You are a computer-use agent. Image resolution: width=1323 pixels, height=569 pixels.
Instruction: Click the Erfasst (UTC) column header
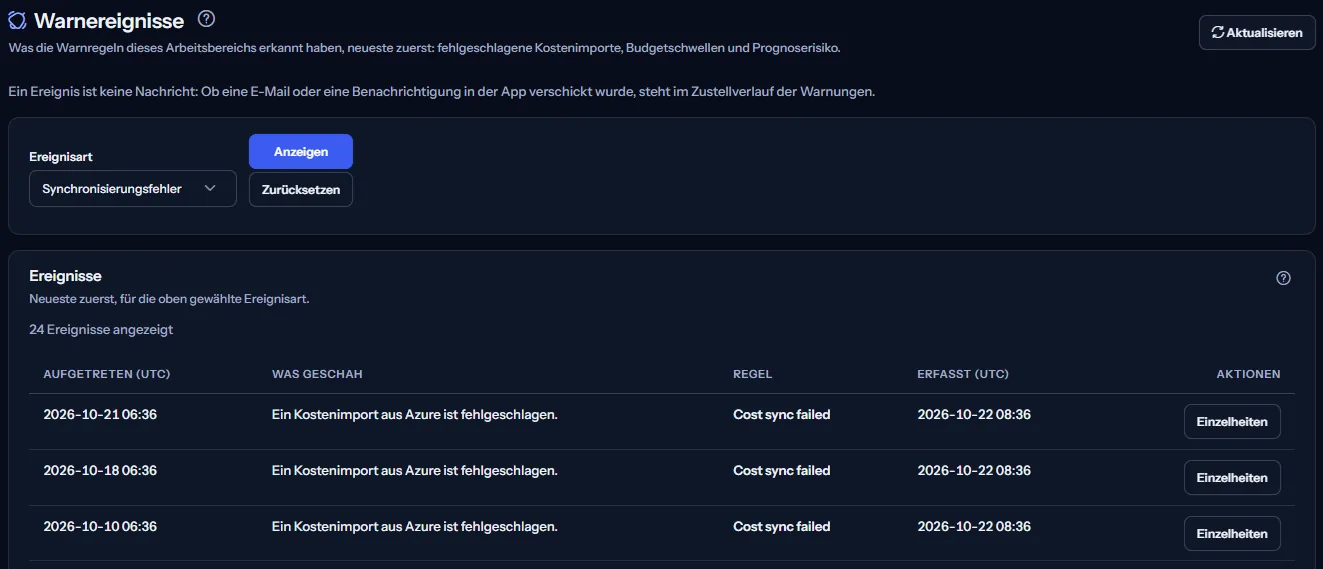coord(963,374)
